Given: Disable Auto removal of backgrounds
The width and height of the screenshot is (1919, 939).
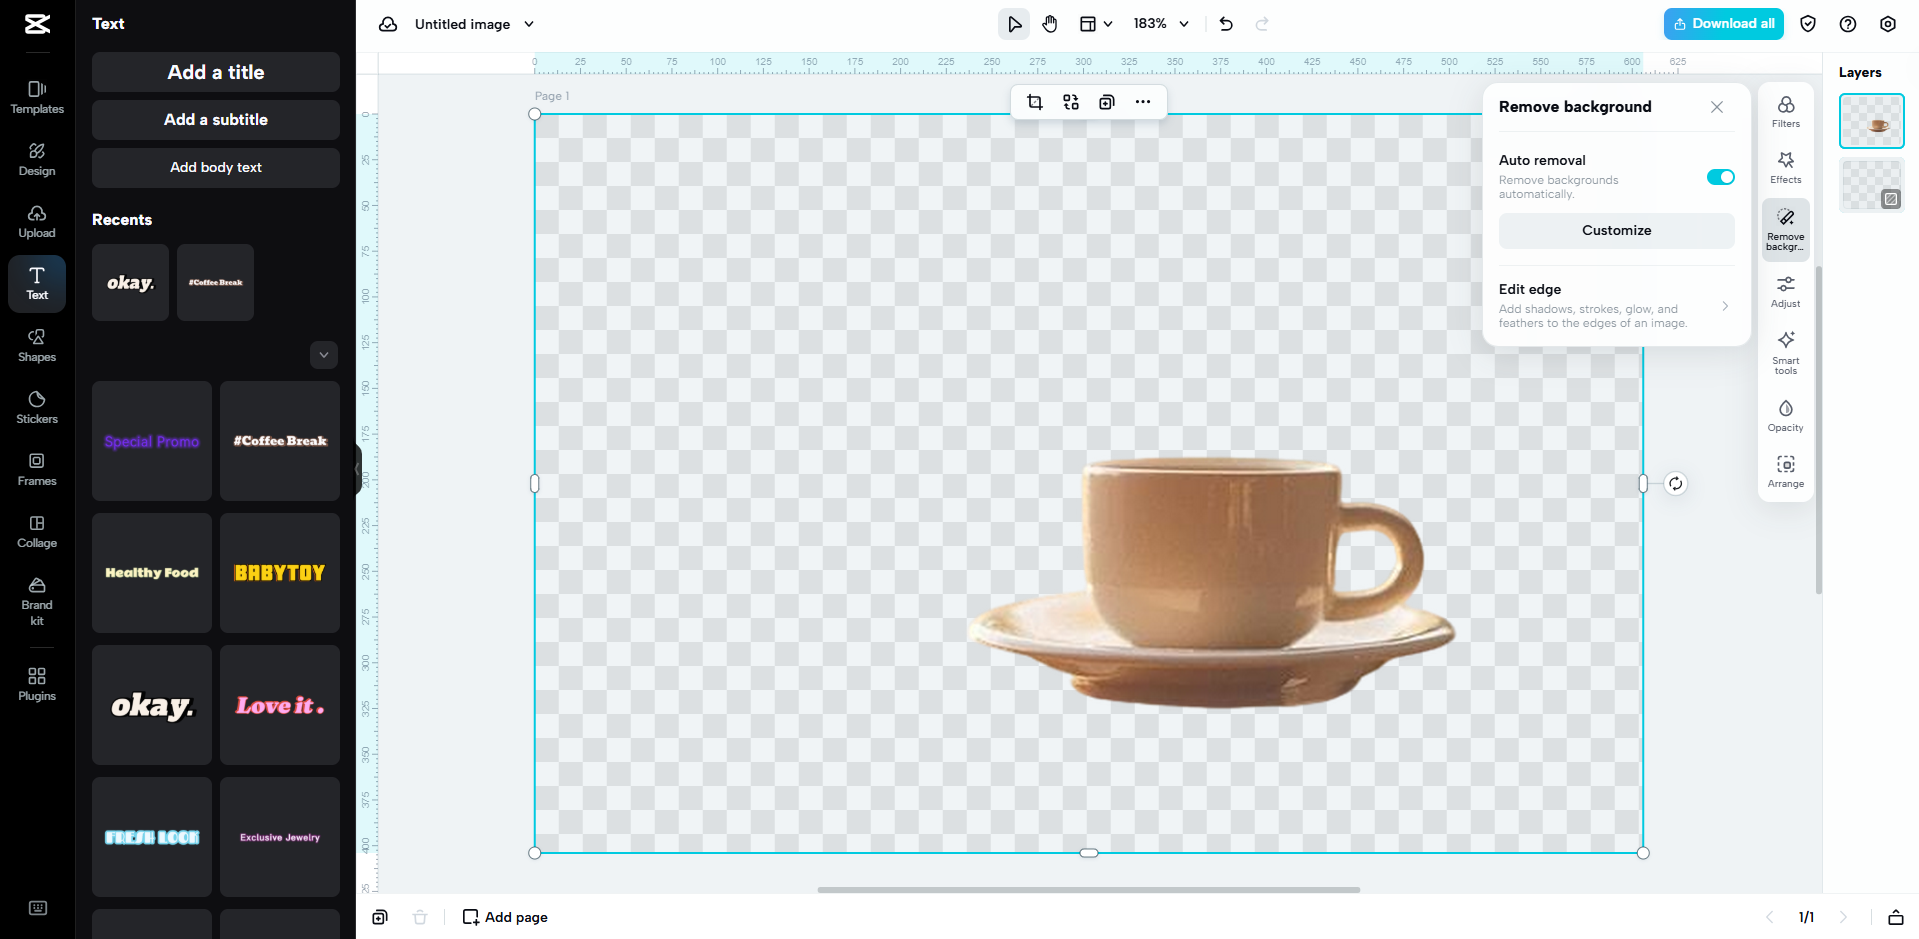Looking at the screenshot, I should 1720,177.
